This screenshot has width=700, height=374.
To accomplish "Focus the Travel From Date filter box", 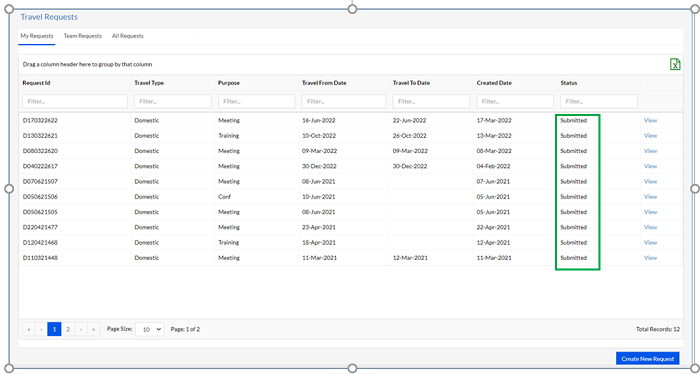I will coord(344,101).
